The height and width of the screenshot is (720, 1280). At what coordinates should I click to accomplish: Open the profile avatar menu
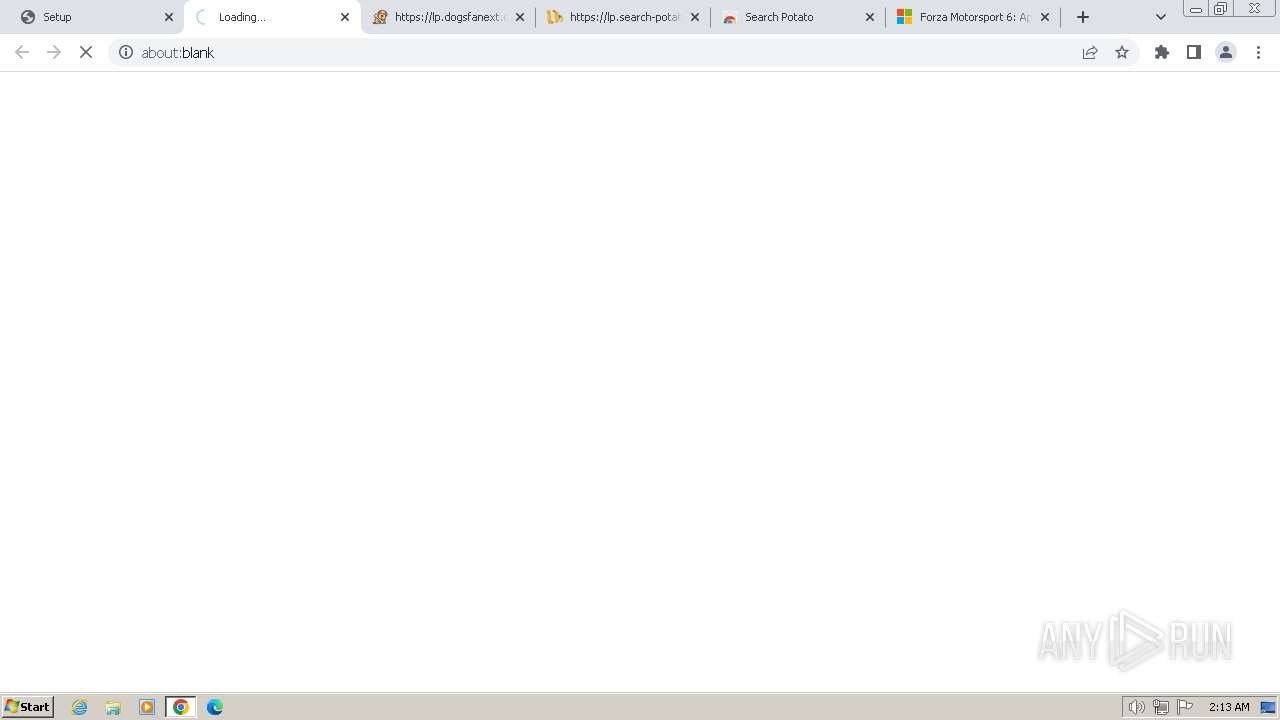pos(1226,52)
